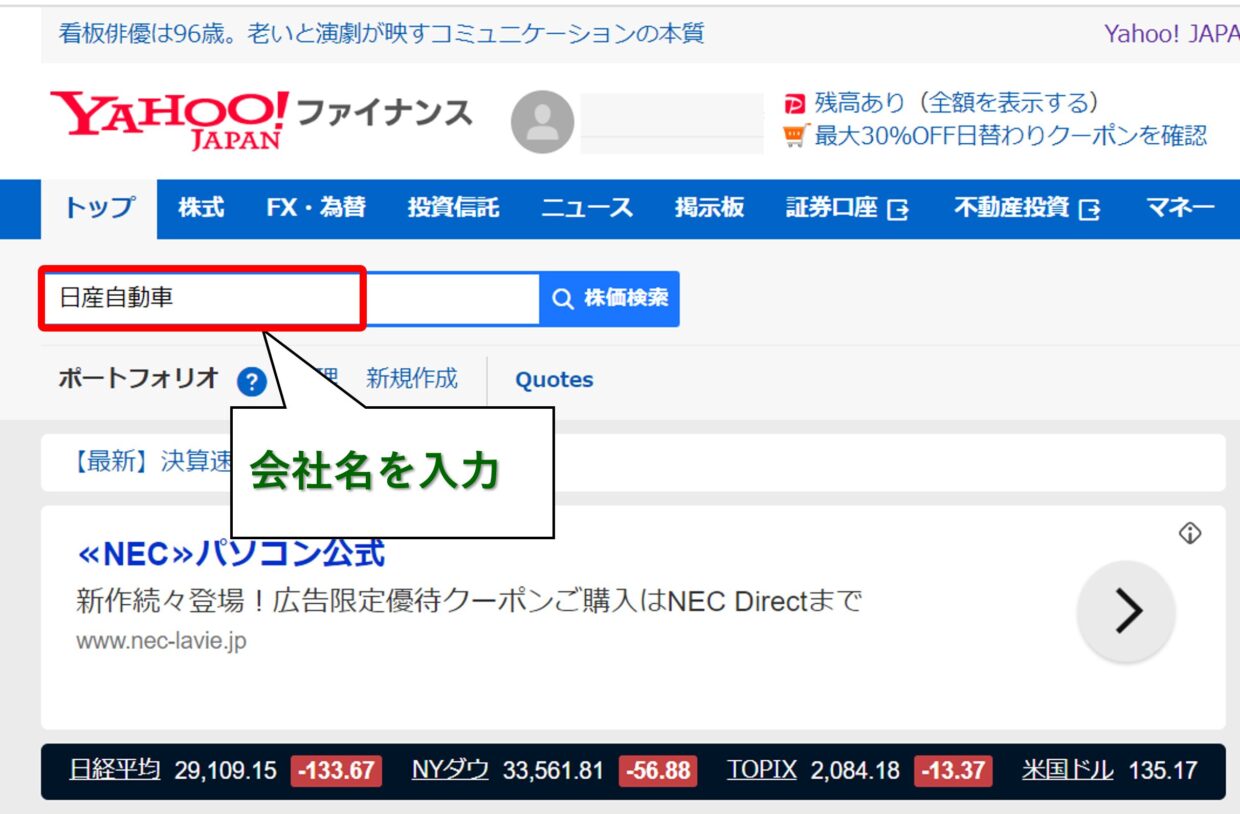Viewport: 1240px width, 814px height.
Task: Click the TOPIX ticker link
Action: coord(762,771)
